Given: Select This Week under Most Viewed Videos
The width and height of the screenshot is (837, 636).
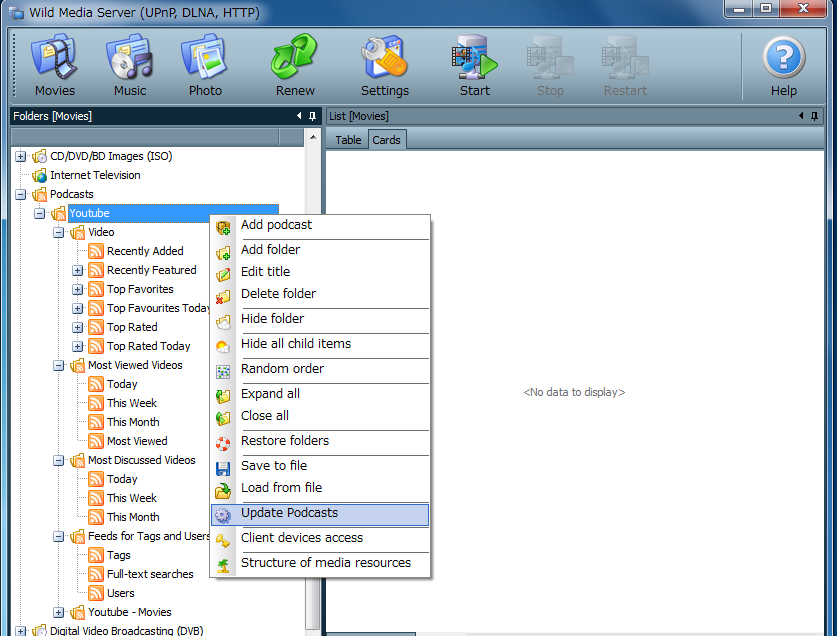Looking at the screenshot, I should point(132,403).
